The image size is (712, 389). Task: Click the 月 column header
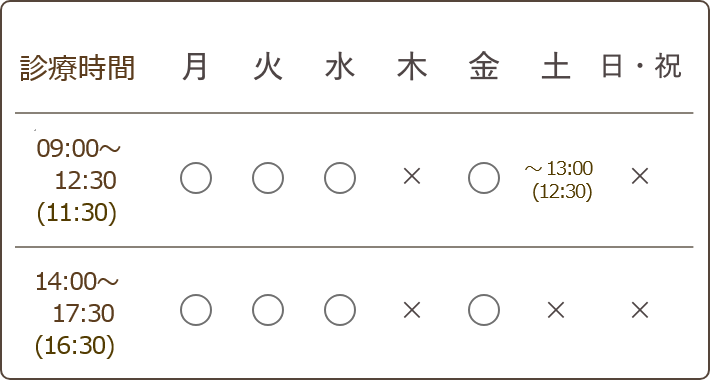coord(195,67)
